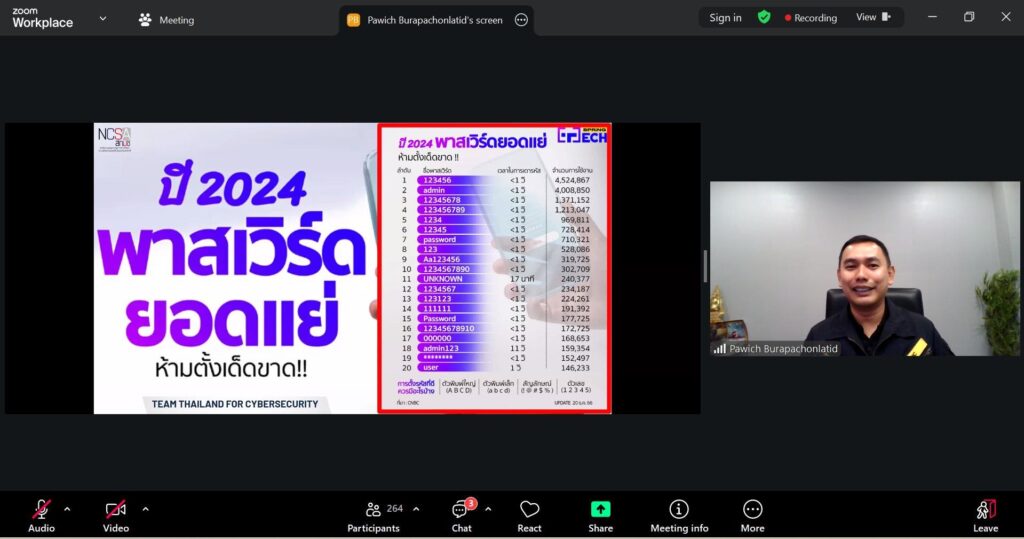Expand audio options chevron beside Audio
This screenshot has width=1024, height=539.
coord(67,509)
